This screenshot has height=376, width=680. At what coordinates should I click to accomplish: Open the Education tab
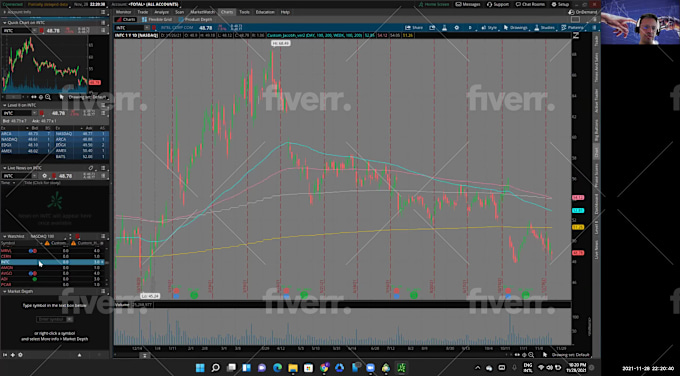click(265, 12)
